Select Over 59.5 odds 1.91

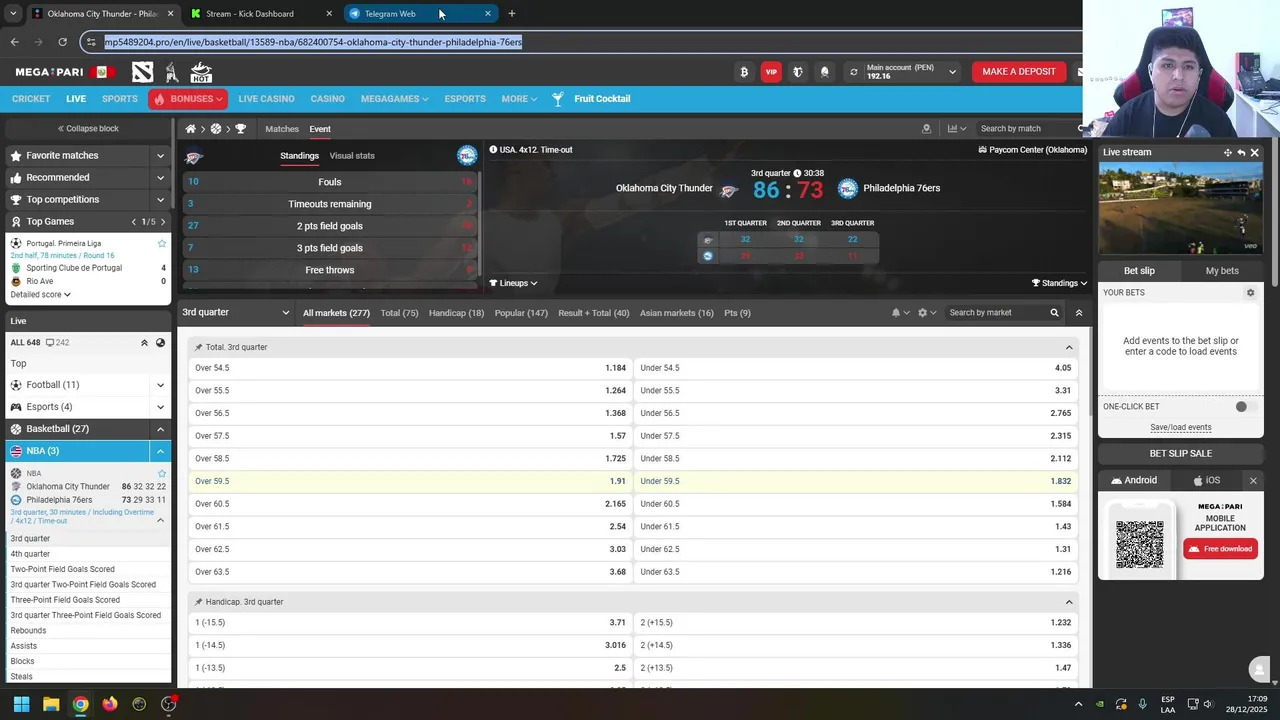click(x=410, y=481)
